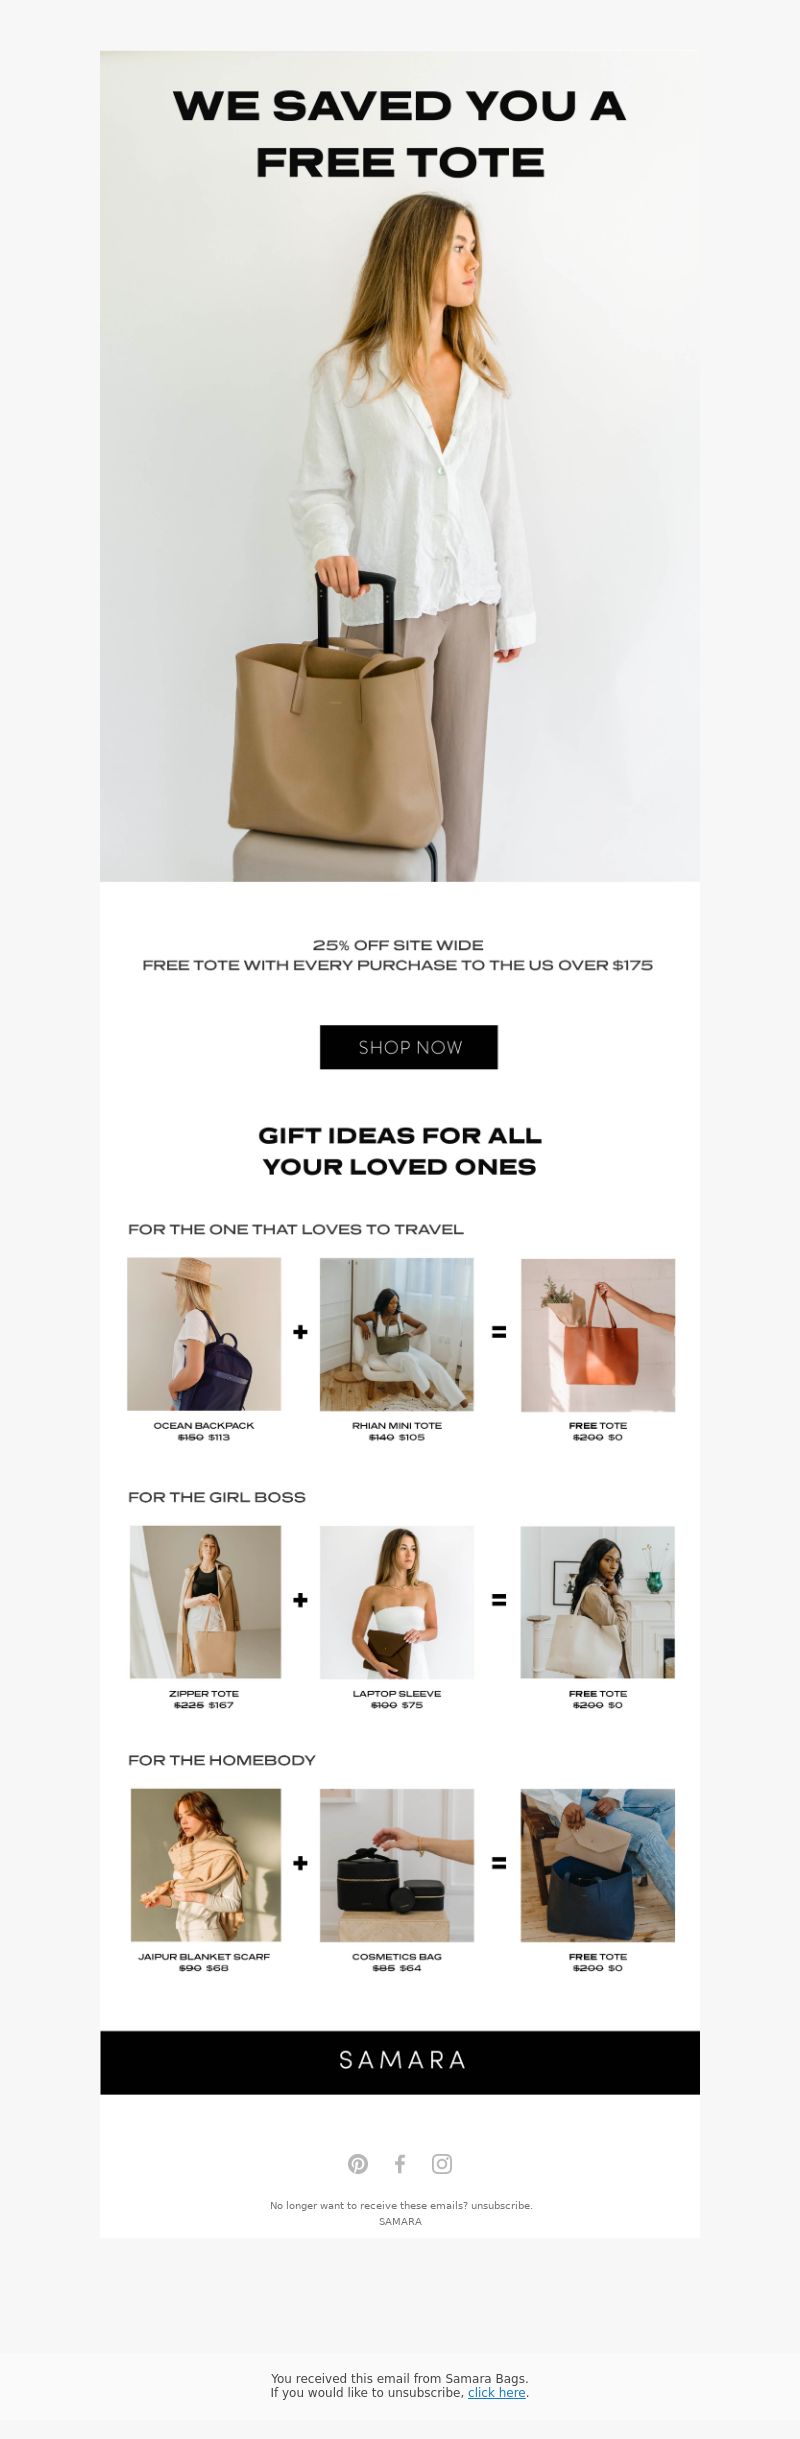Select the navy free tote image

pyautogui.click(x=598, y=1865)
